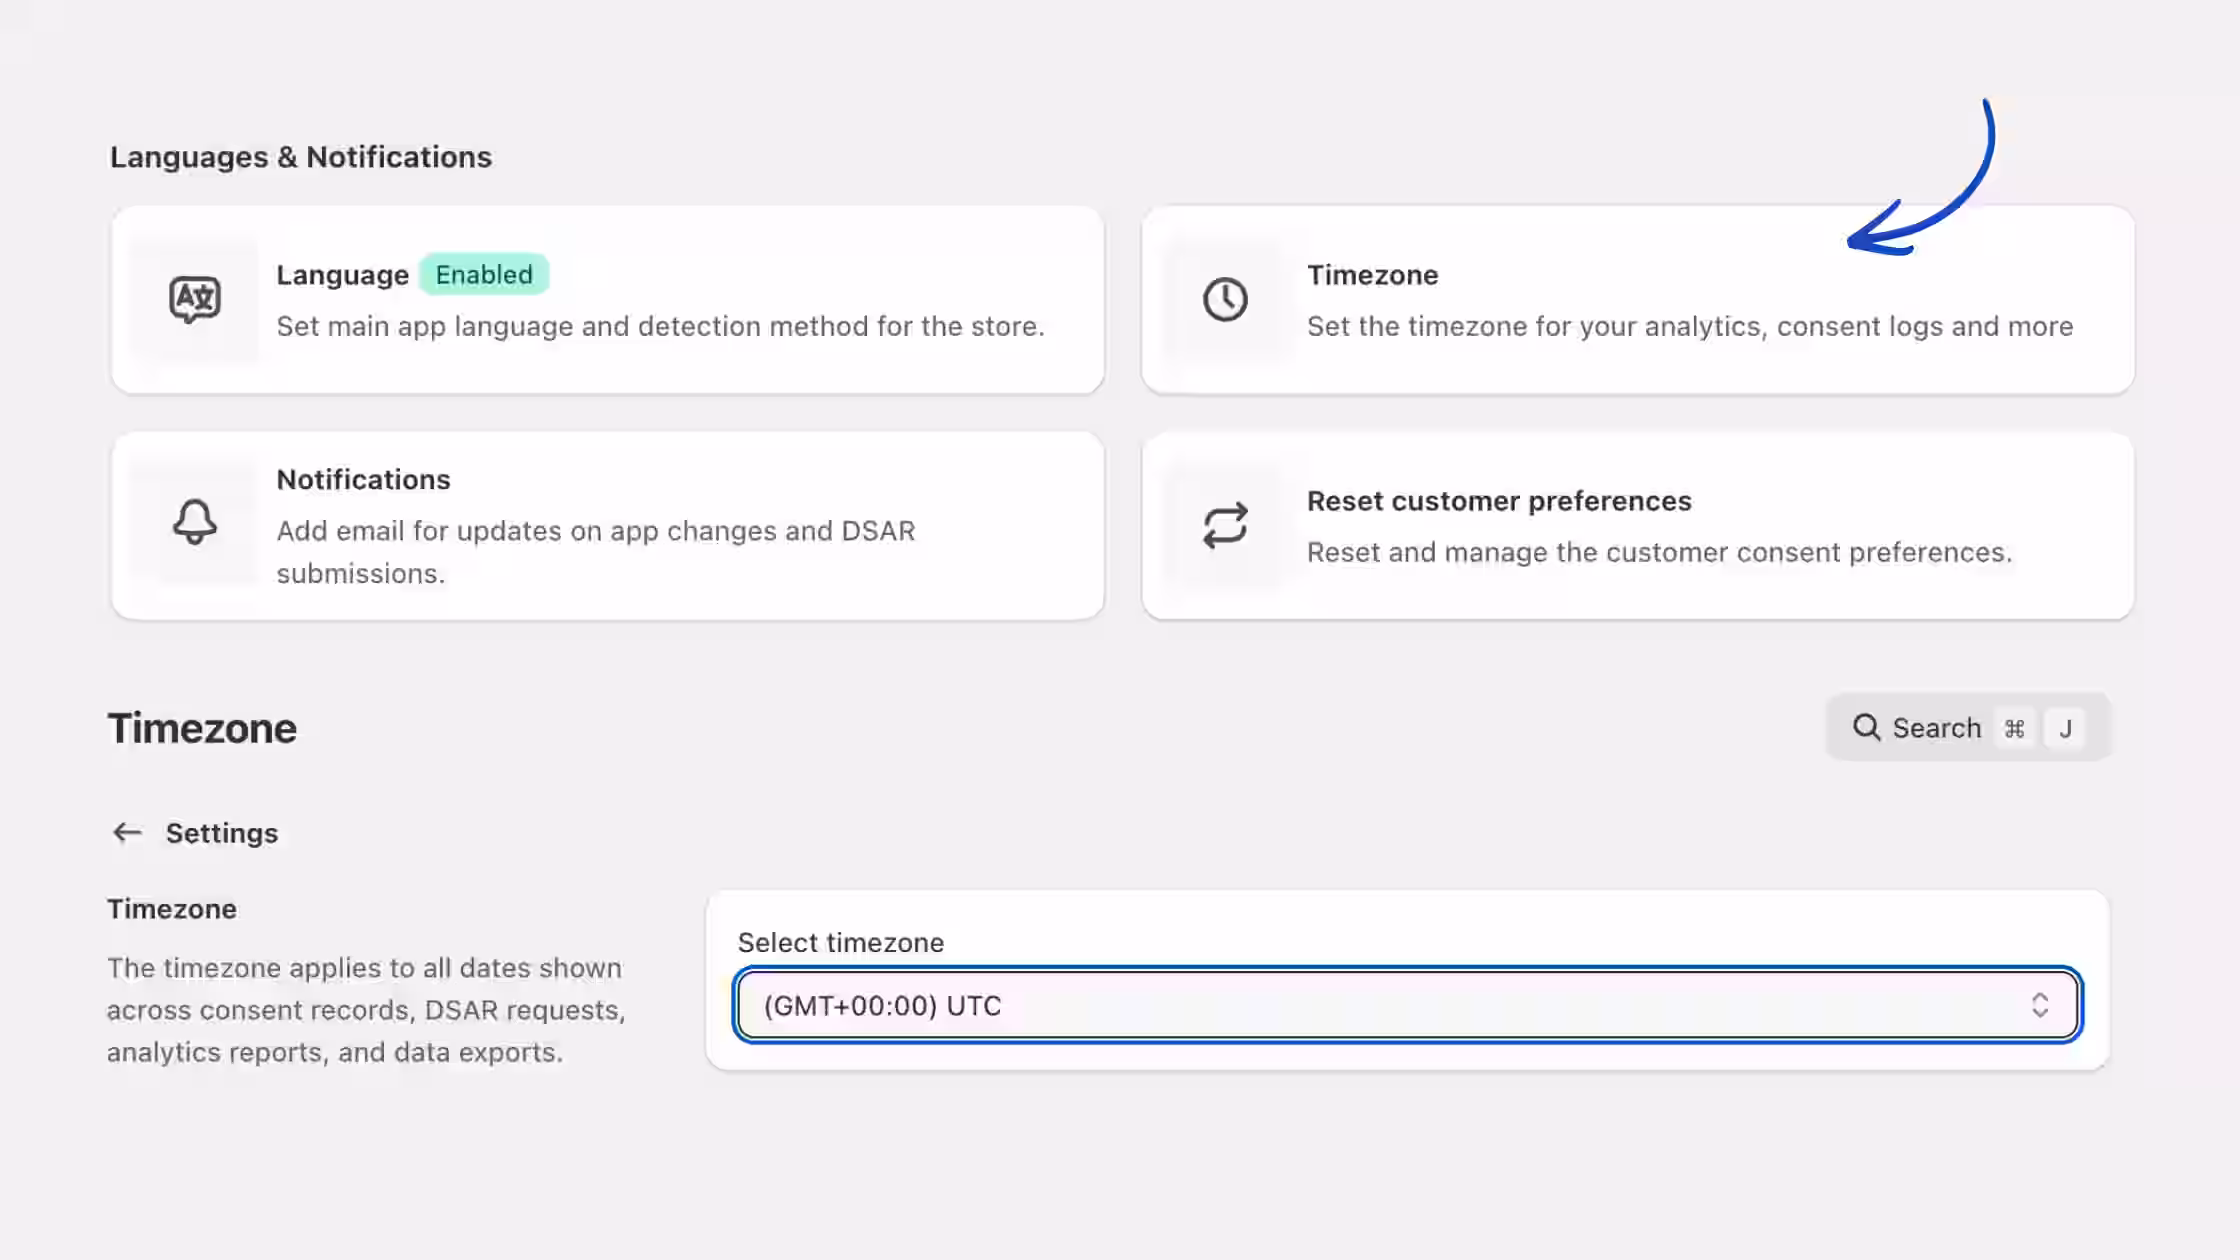2240x1260 pixels.
Task: Click the large Timezone page title
Action: coord(202,728)
